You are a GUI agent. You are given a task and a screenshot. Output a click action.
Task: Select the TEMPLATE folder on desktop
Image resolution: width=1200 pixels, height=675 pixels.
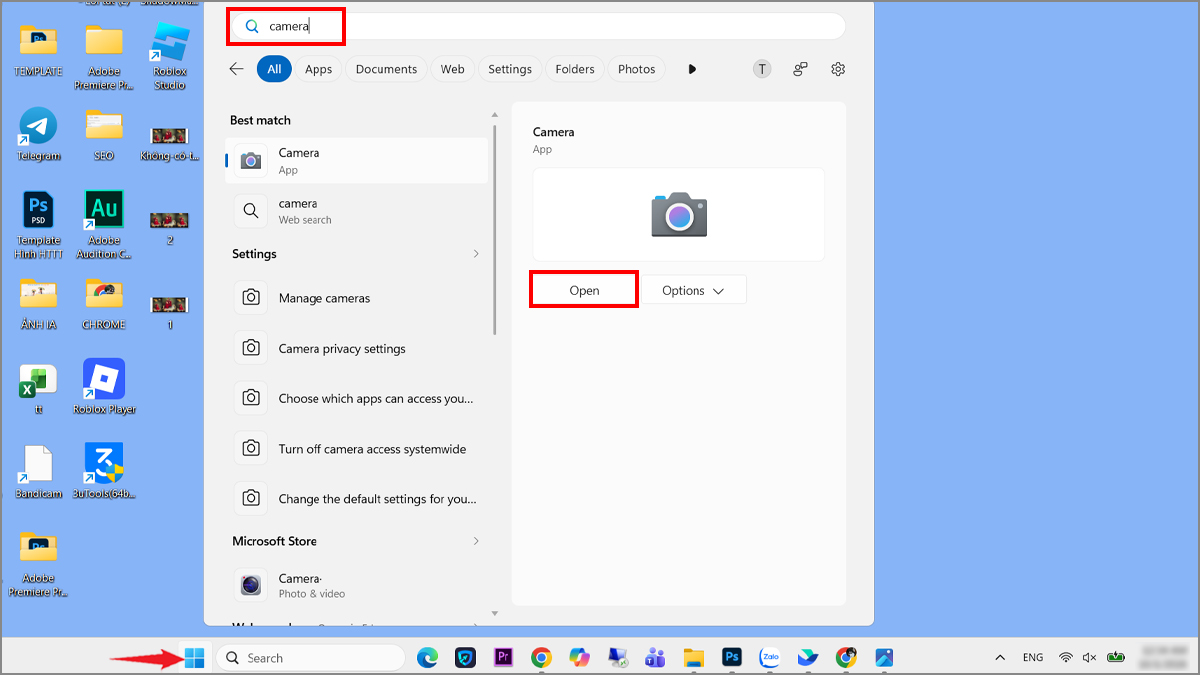tap(38, 50)
